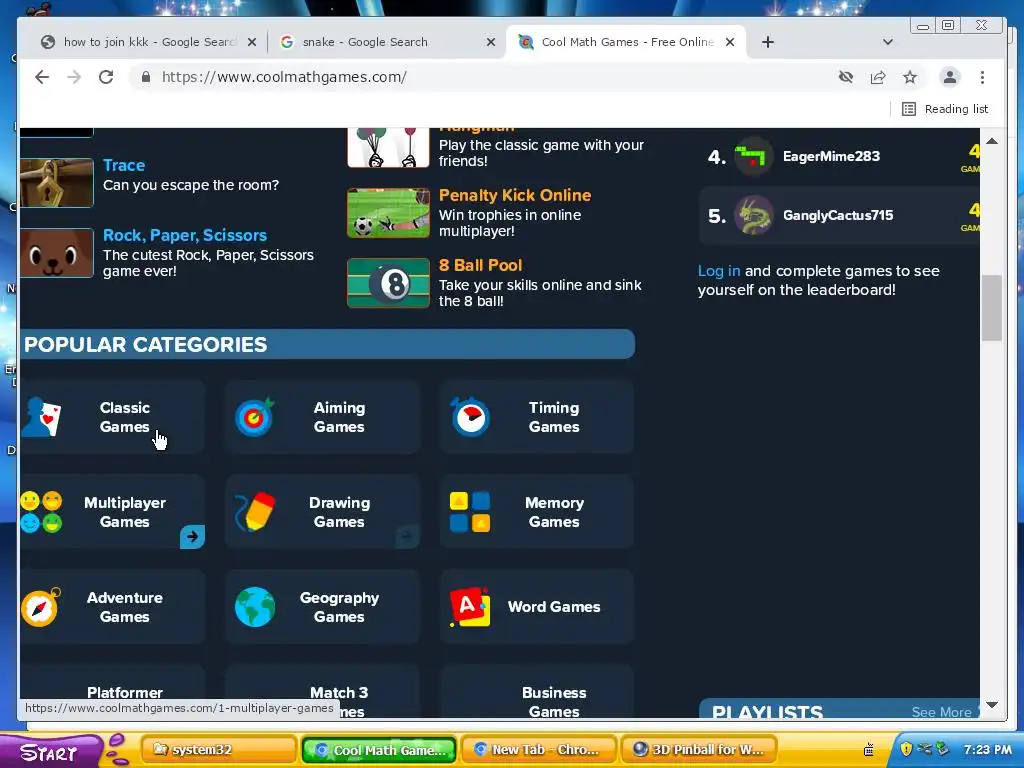Viewport: 1024px width, 768px height.
Task: Click the EagerMime283 snake avatar
Action: tap(754, 156)
